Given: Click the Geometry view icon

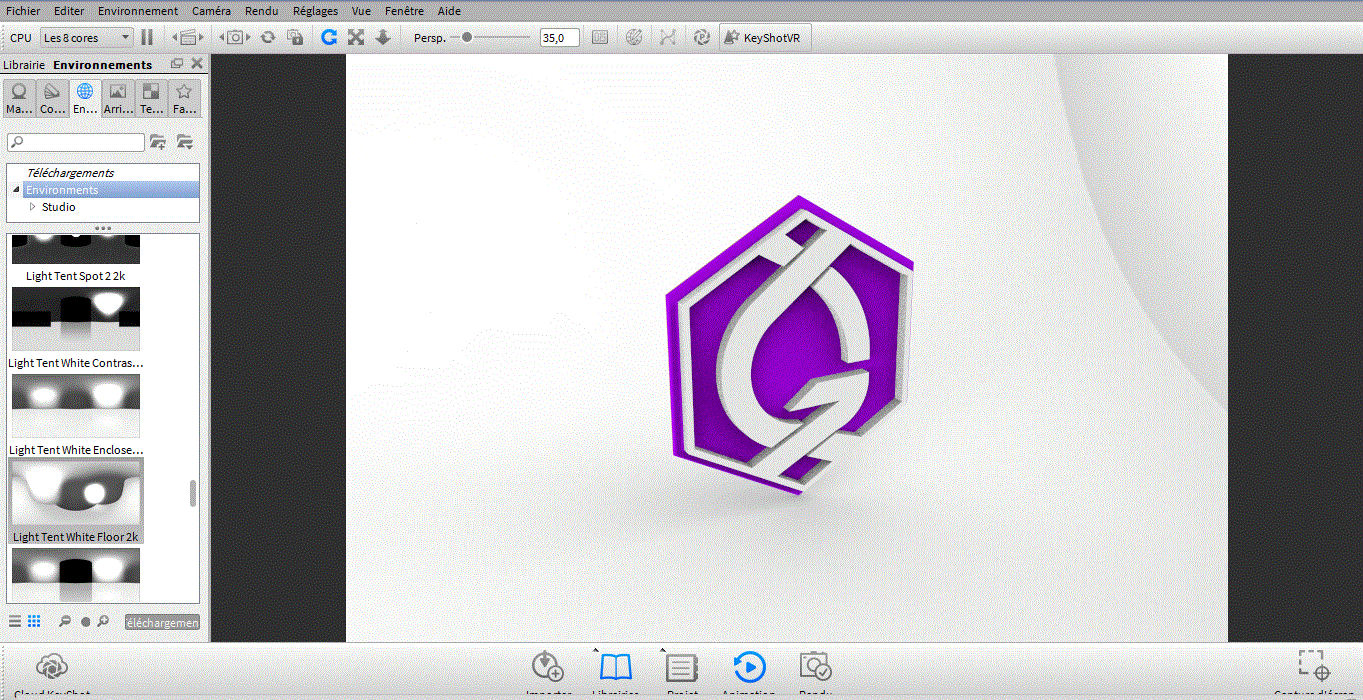Looking at the screenshot, I should pos(668,37).
